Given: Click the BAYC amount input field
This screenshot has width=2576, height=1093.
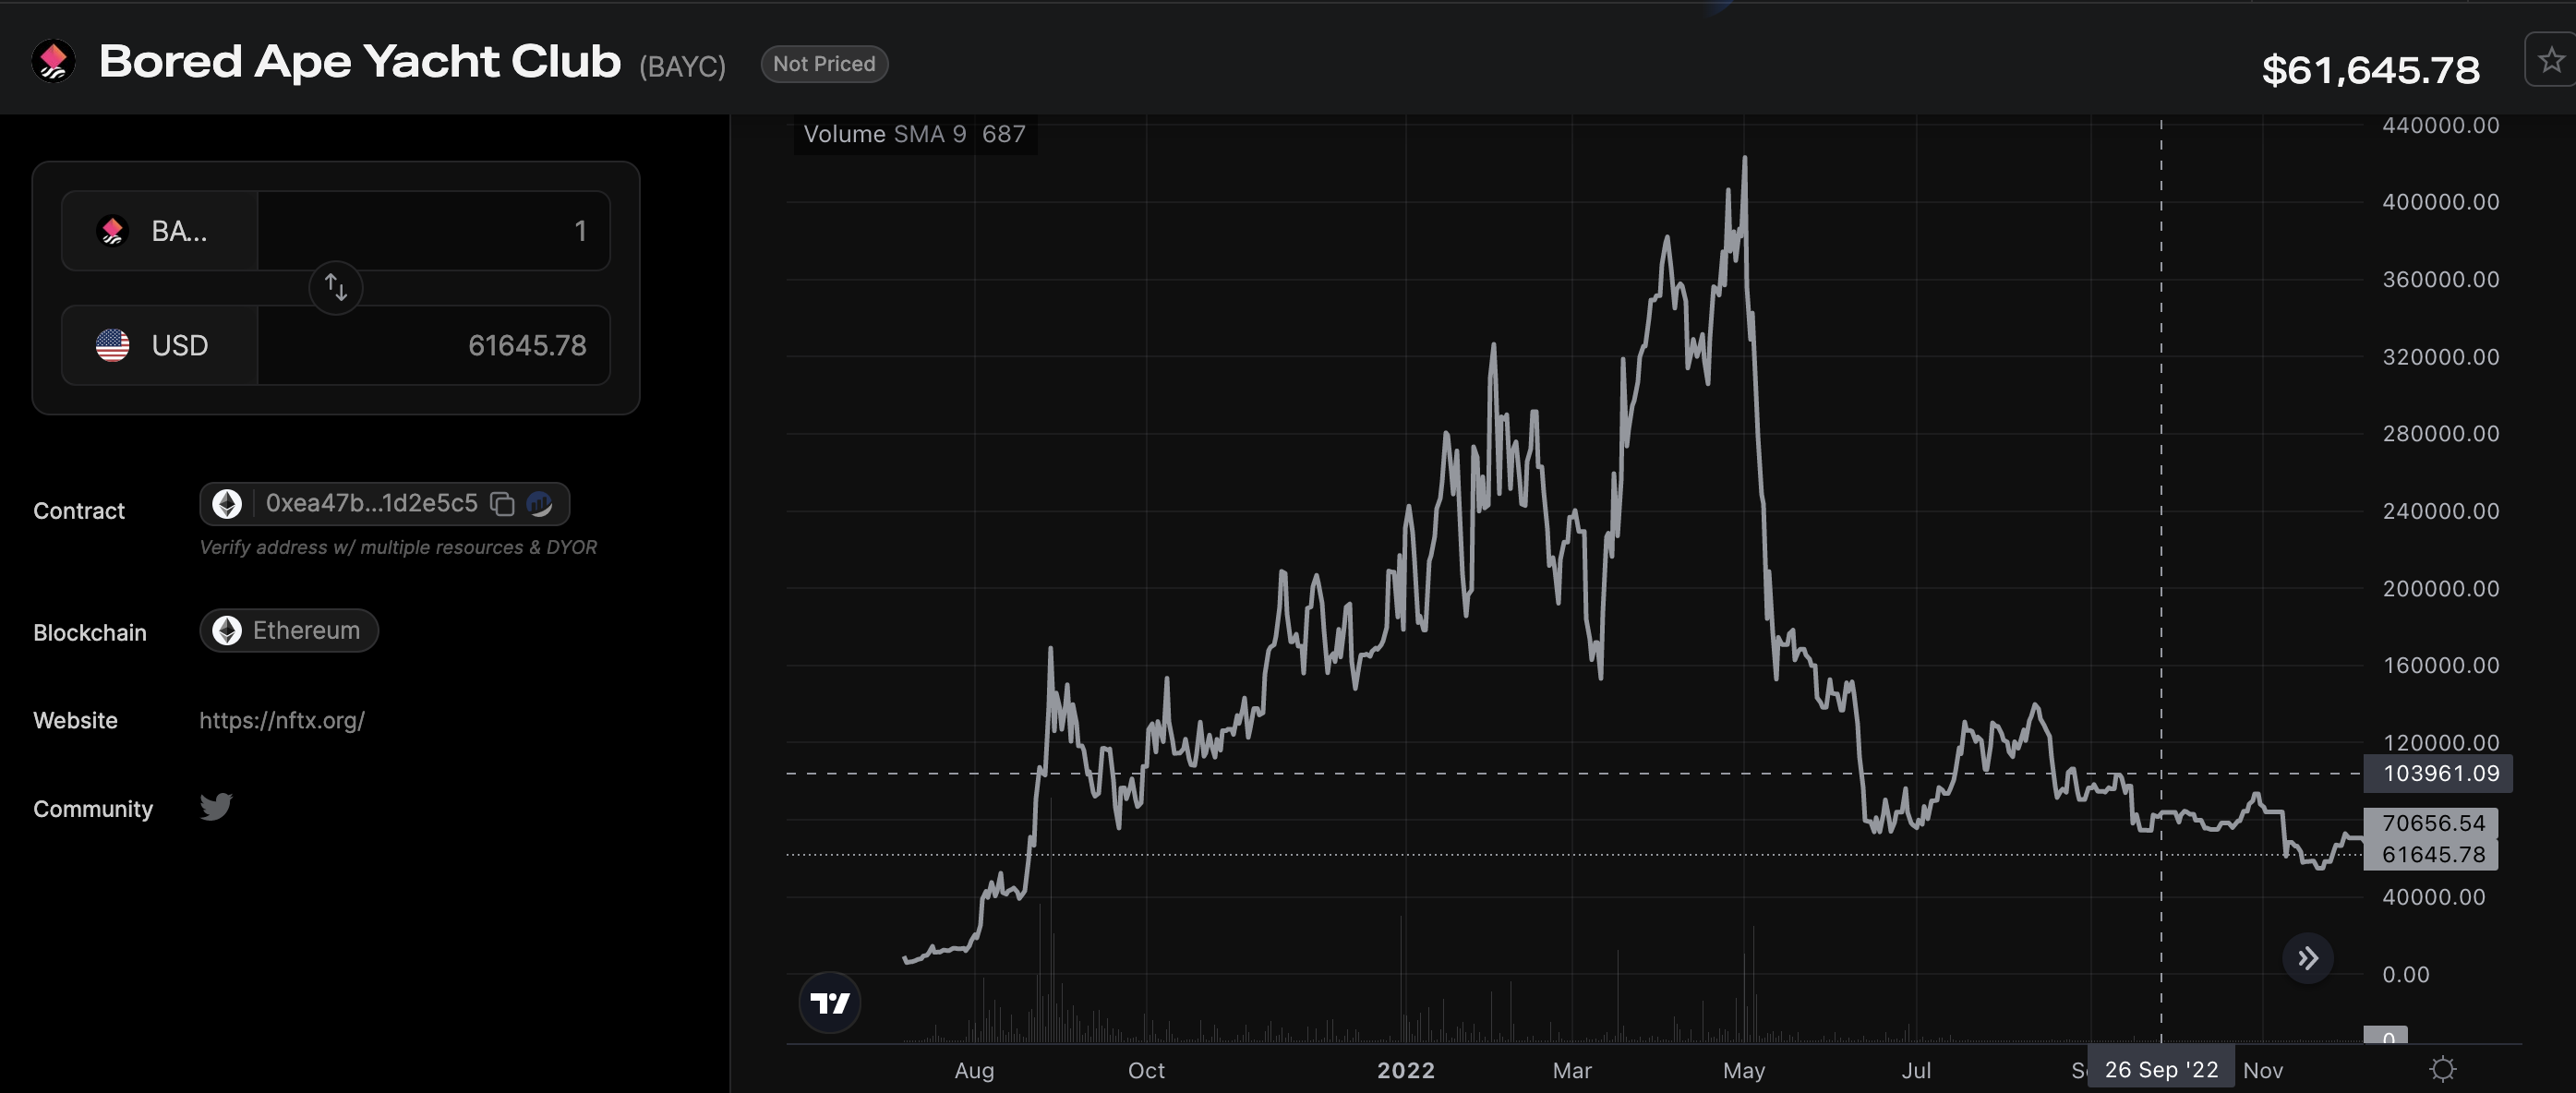Looking at the screenshot, I should click(x=433, y=231).
